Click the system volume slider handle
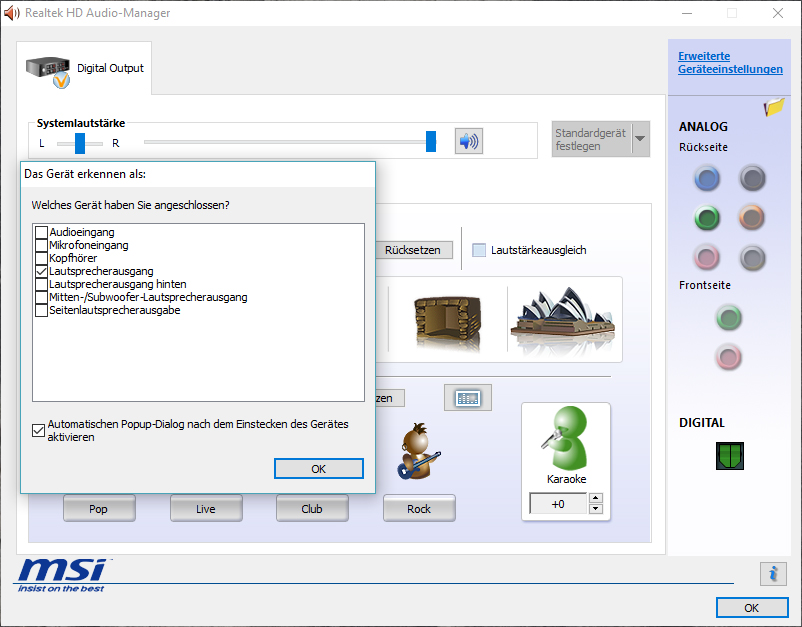802x627 pixels. pos(431,141)
